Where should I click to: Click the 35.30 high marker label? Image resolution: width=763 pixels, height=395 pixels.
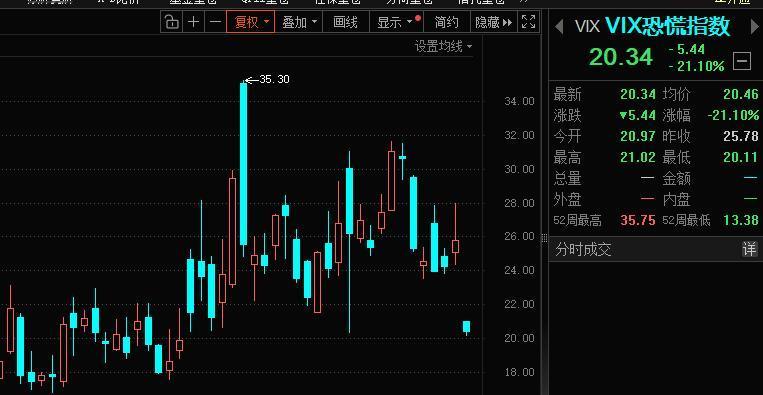tap(274, 79)
